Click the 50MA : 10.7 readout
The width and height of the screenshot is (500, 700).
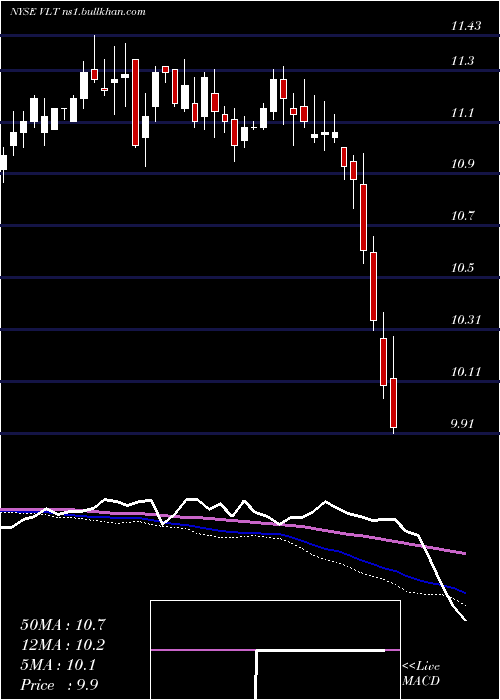click(63, 625)
